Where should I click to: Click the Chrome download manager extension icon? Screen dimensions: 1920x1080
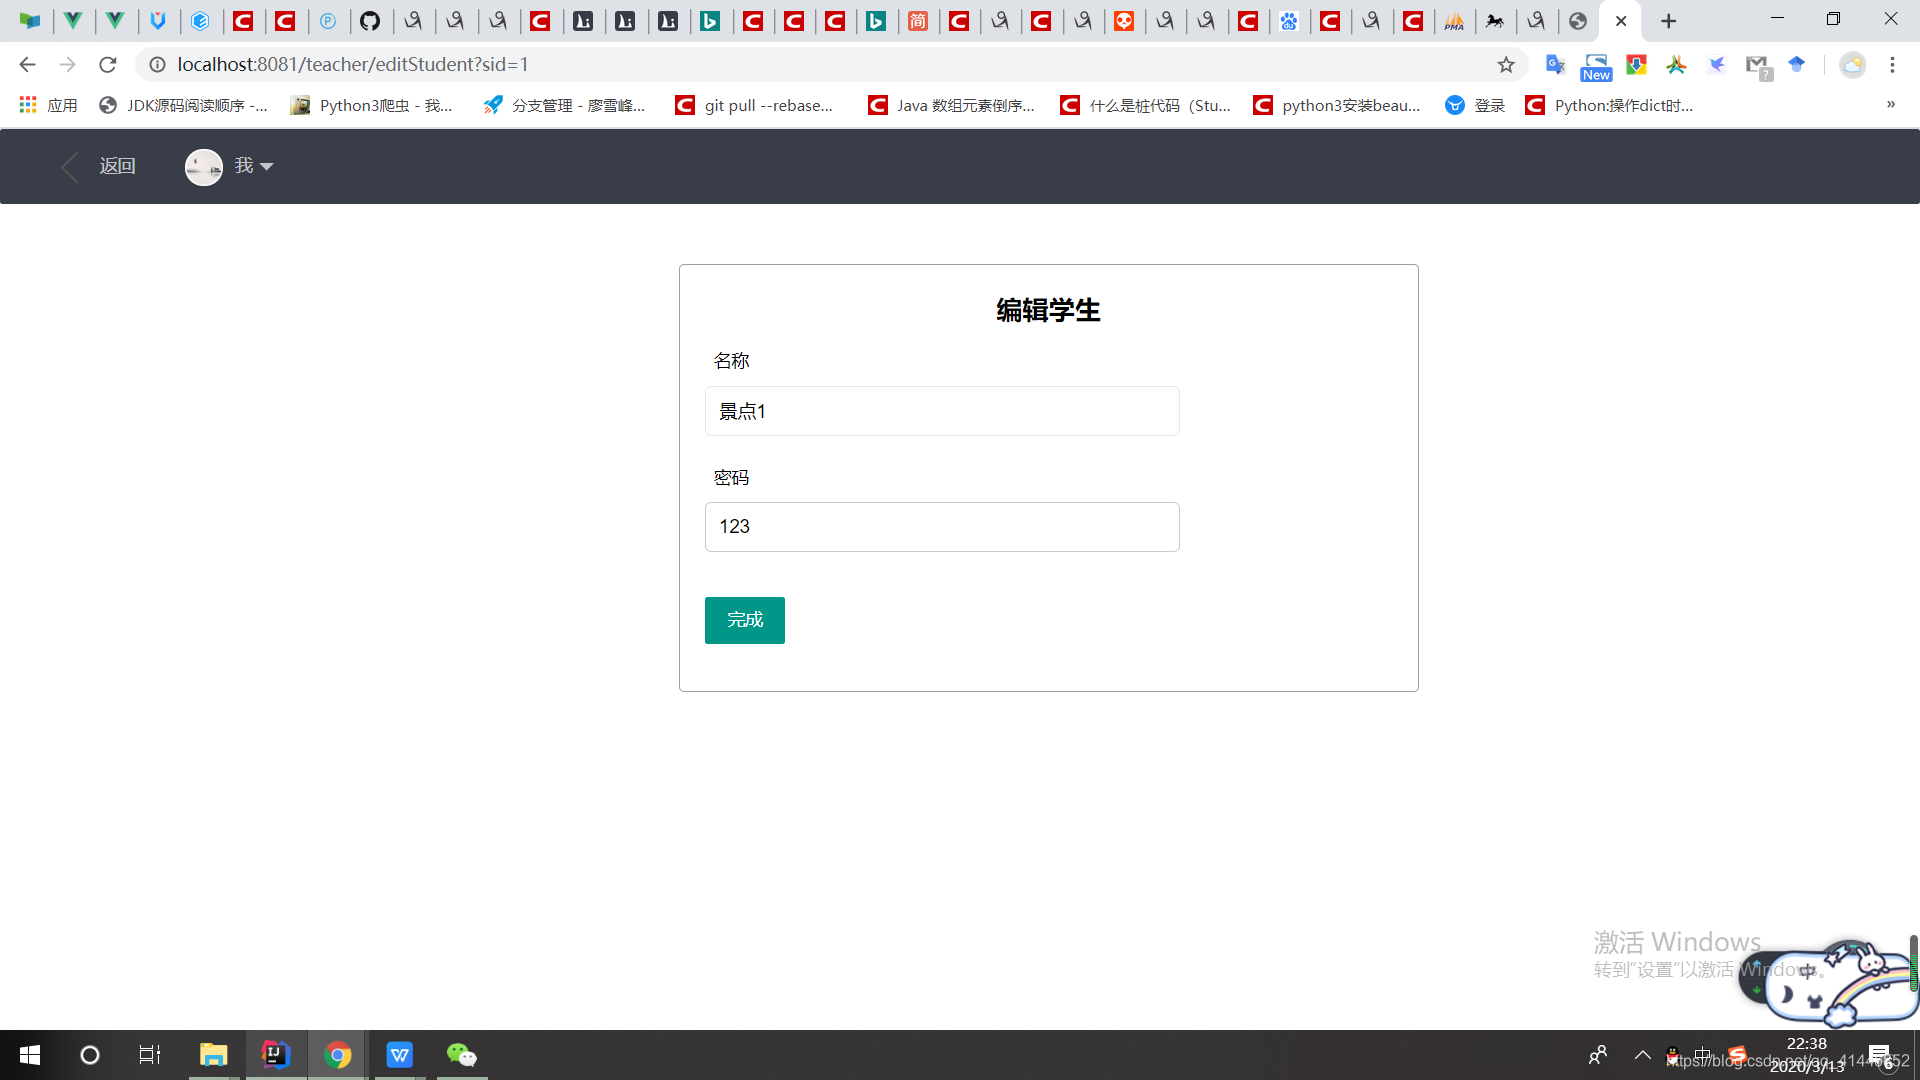[x=1636, y=64]
